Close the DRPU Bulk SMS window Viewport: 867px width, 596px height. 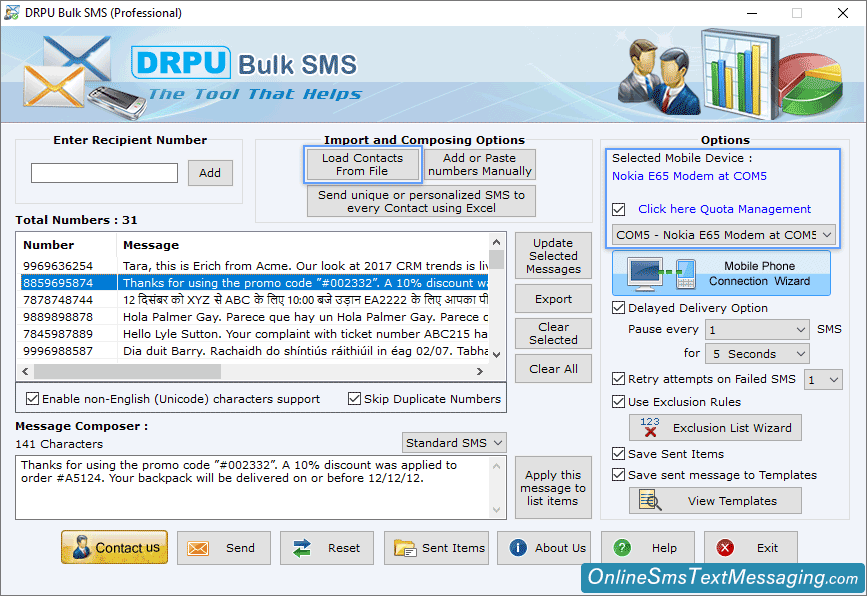[843, 13]
